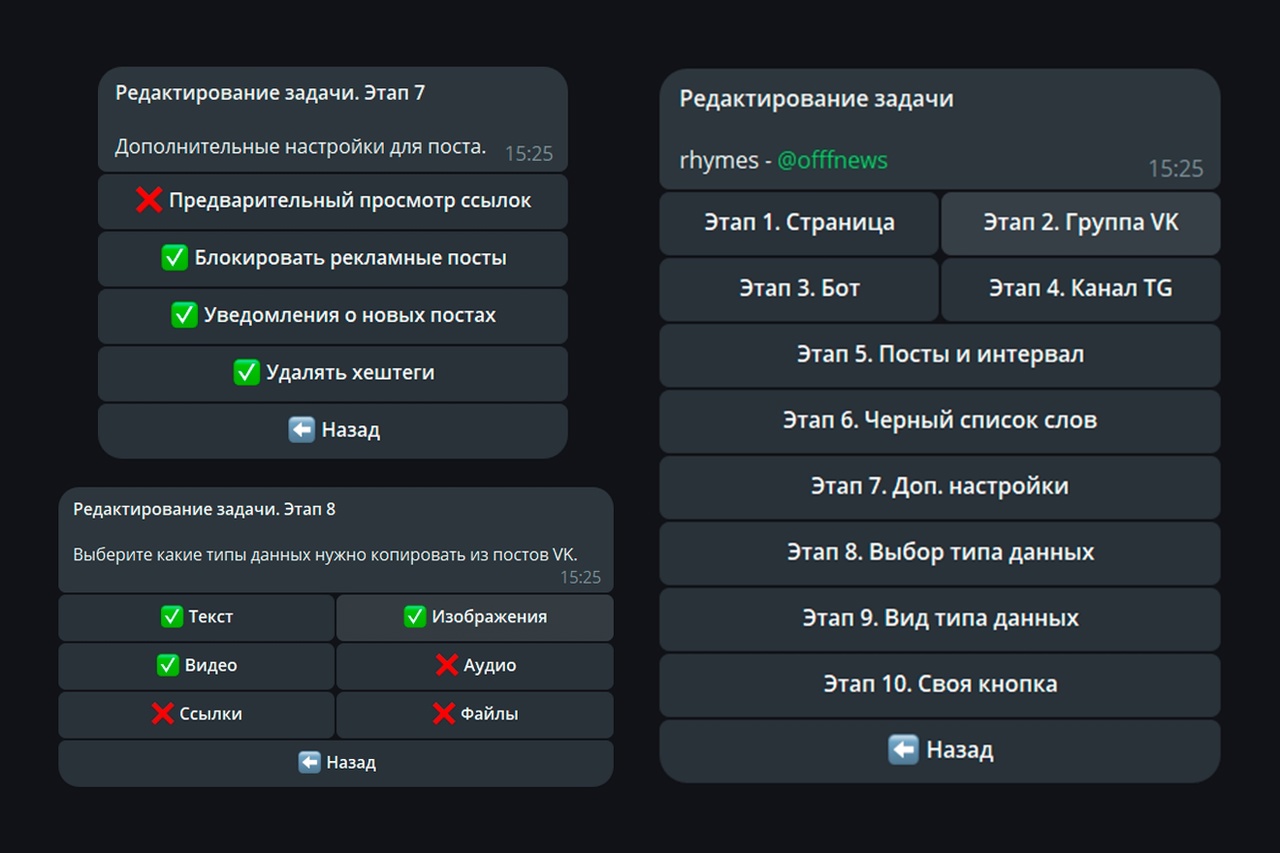1280x853 pixels.
Task: Click the red cross icon beside Аудио
Action: [447, 665]
